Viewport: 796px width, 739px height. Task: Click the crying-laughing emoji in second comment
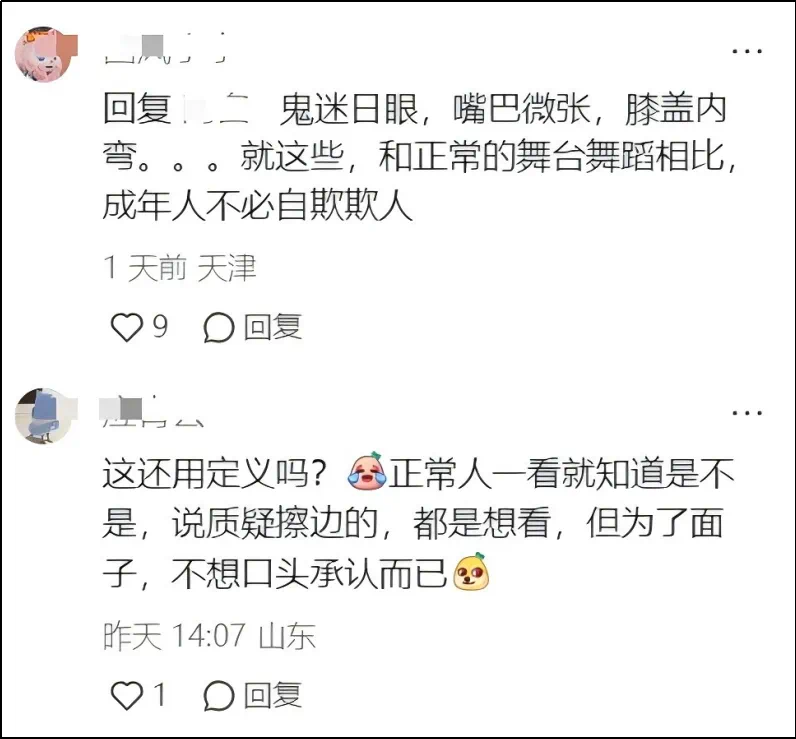(367, 472)
